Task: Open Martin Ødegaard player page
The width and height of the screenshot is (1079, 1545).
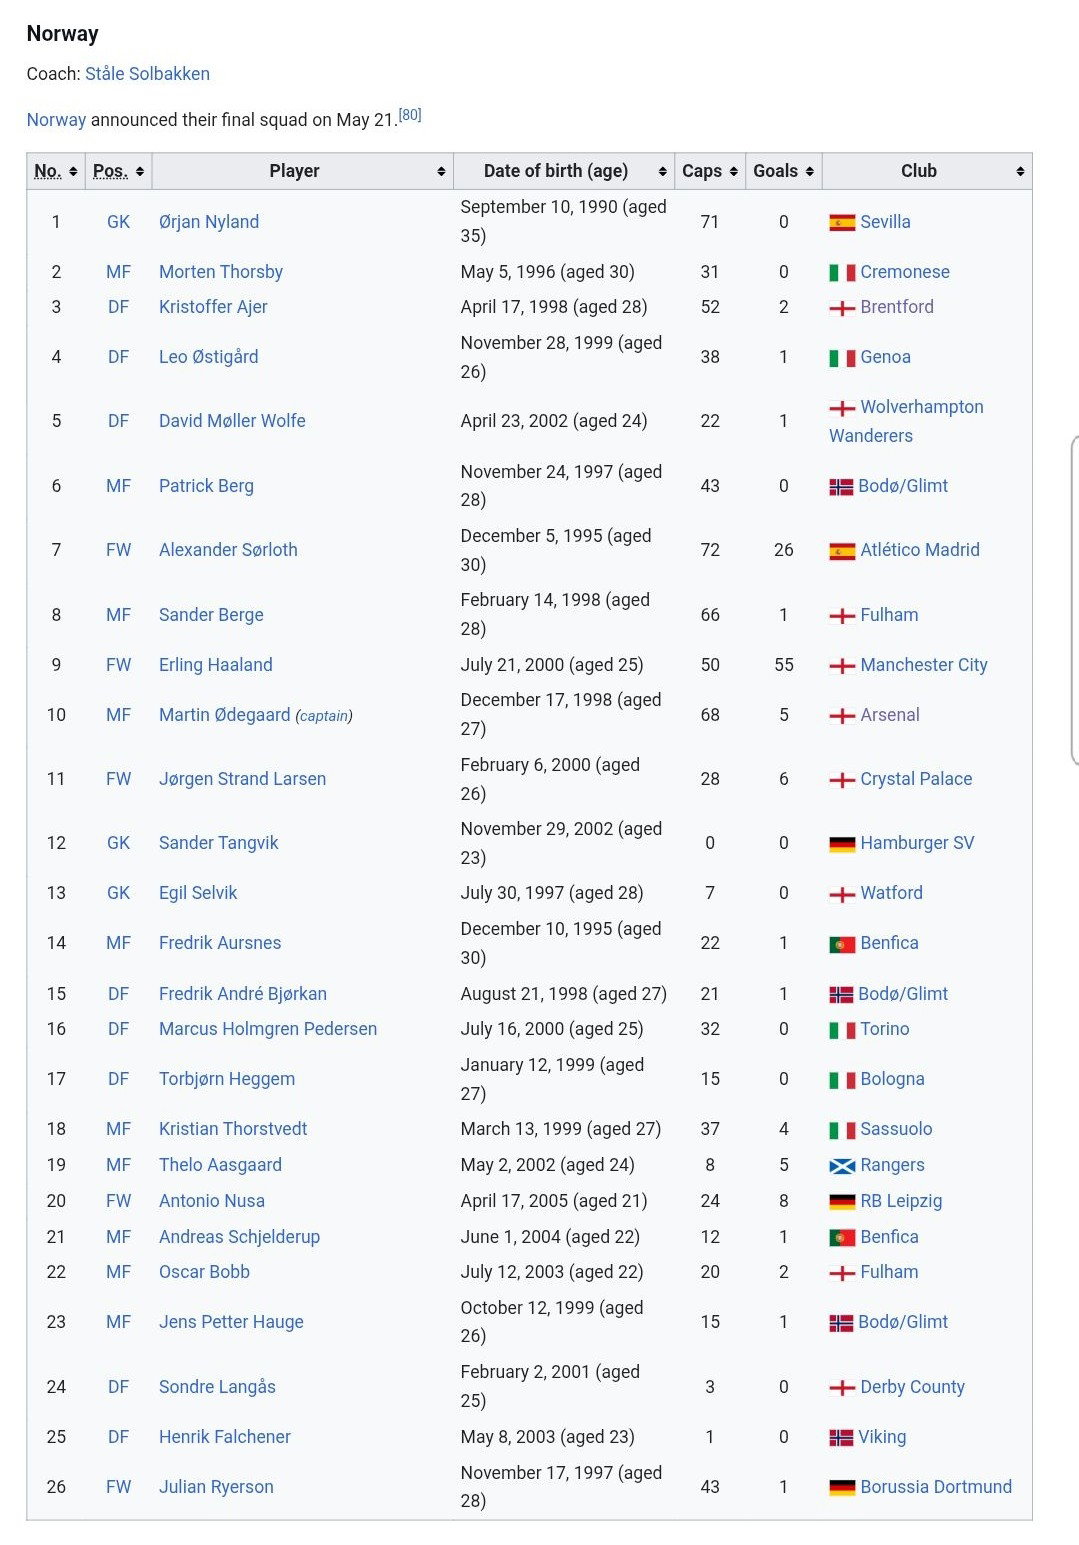Action: [x=224, y=715]
